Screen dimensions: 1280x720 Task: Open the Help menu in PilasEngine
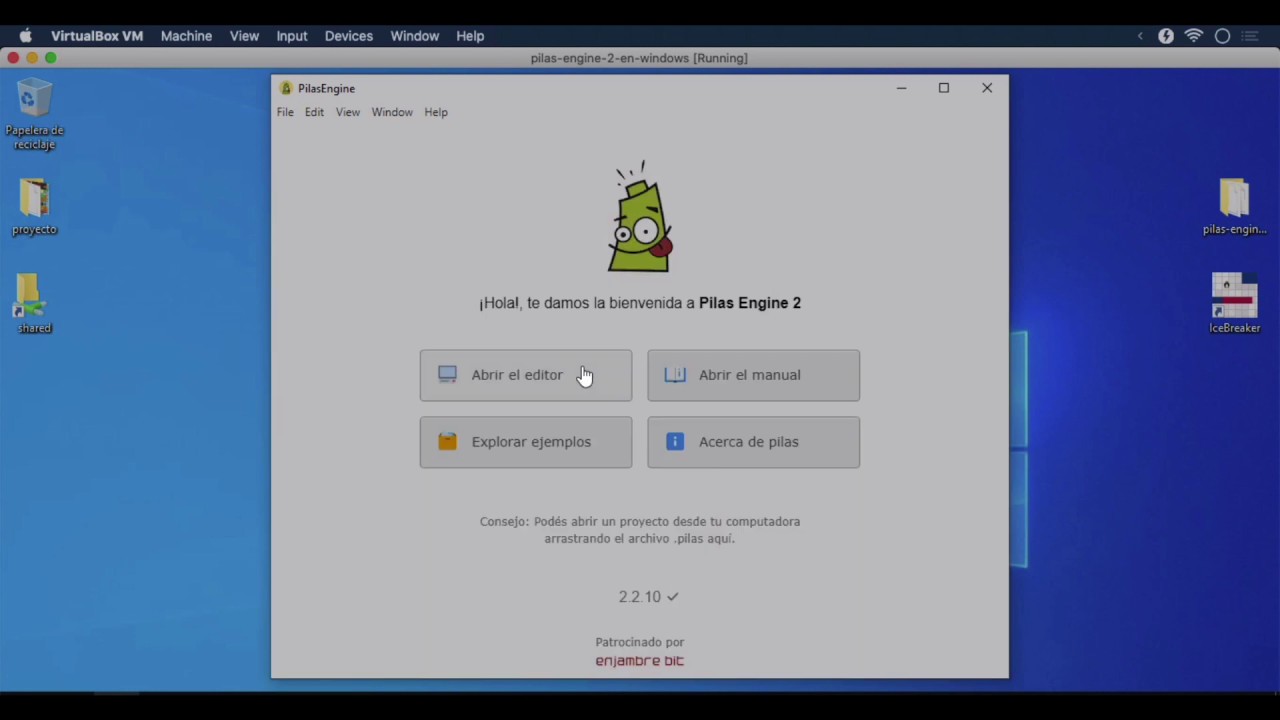[x=436, y=112]
